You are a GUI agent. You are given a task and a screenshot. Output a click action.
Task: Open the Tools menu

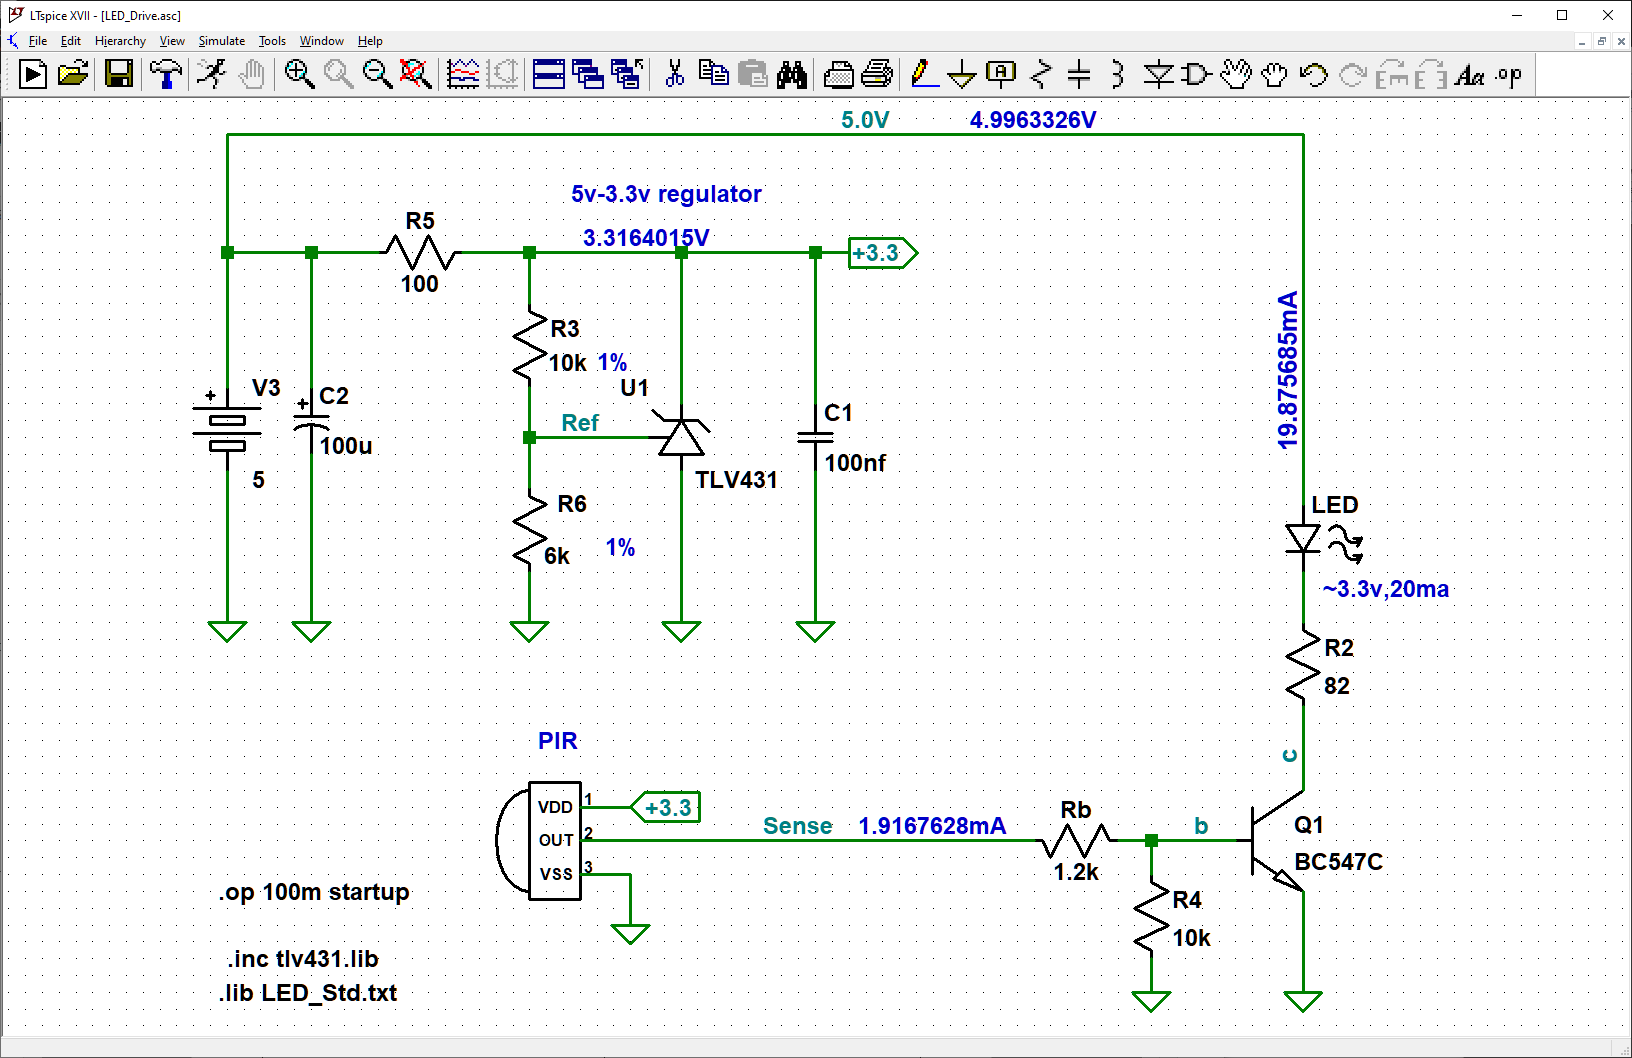272,41
